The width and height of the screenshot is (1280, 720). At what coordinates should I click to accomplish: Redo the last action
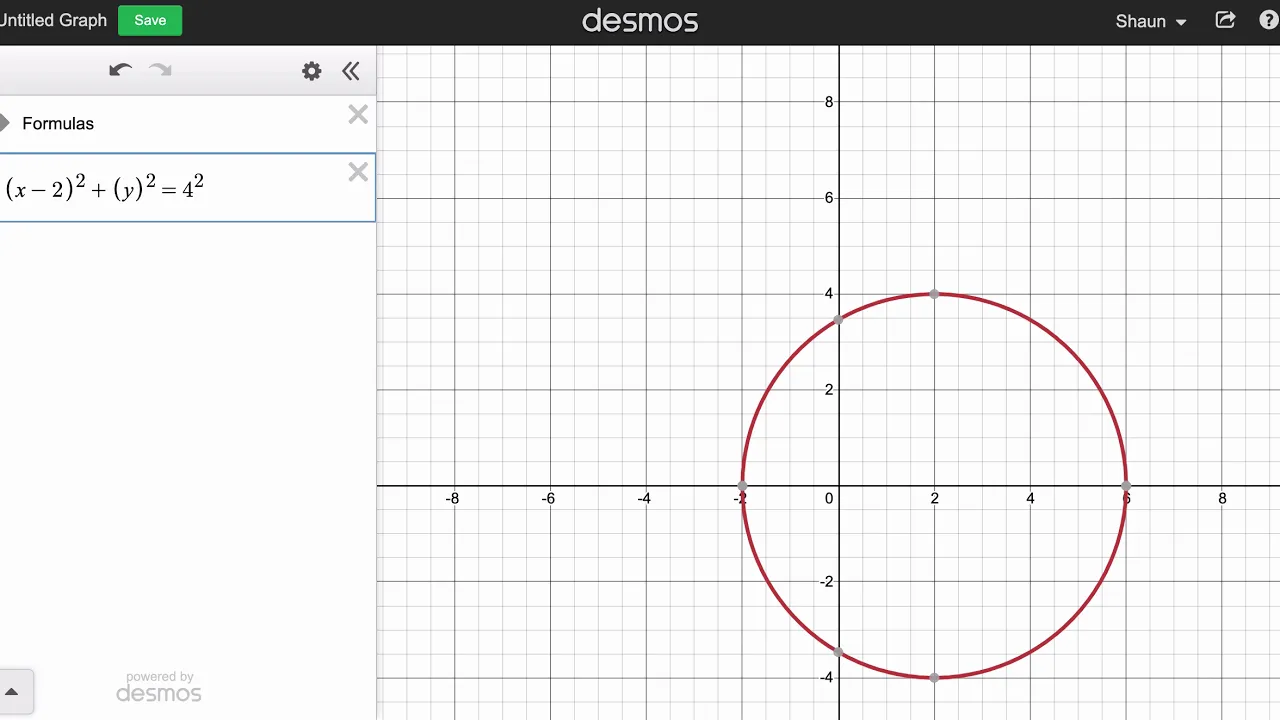[x=160, y=70]
